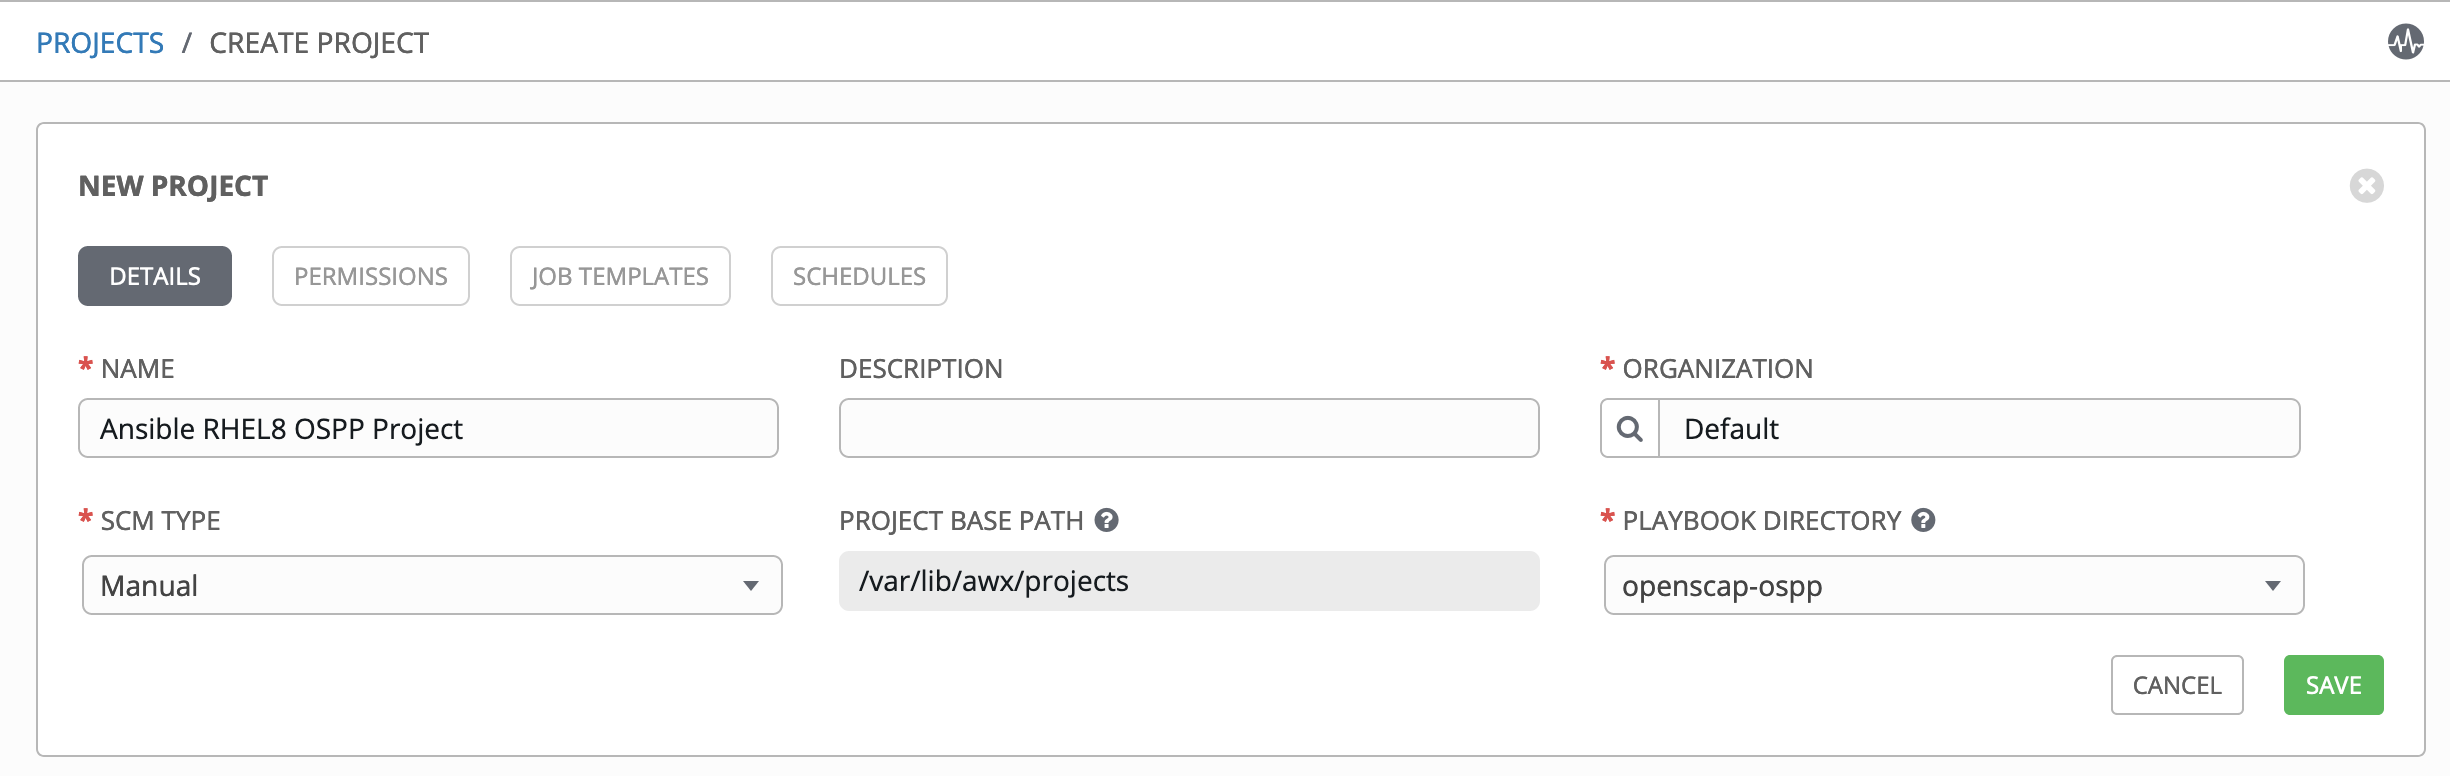Click the Create Project breadcrumb text
The height and width of the screenshot is (776, 2450).
319,43
